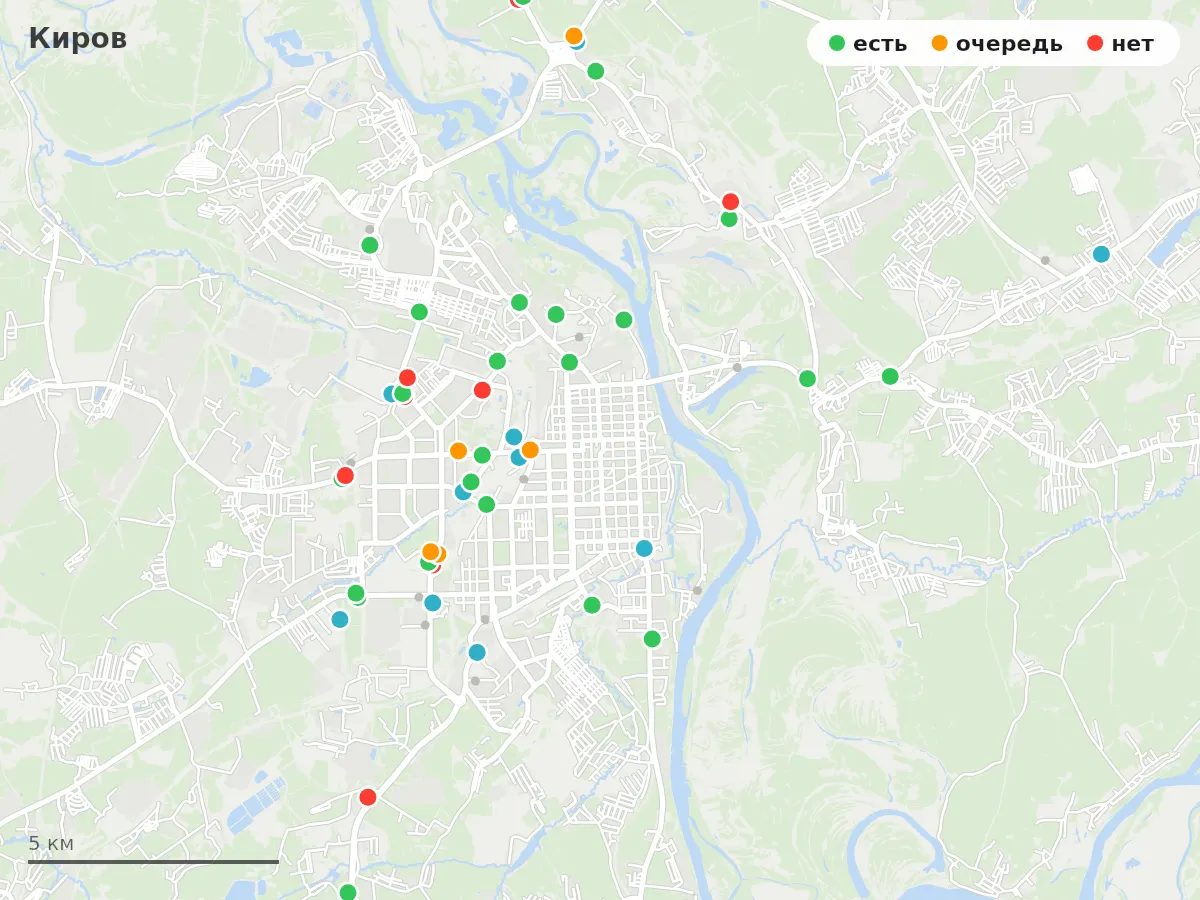The width and height of the screenshot is (1200, 900).
Task: Click the green marker southeast near the river road
Action: point(652,638)
